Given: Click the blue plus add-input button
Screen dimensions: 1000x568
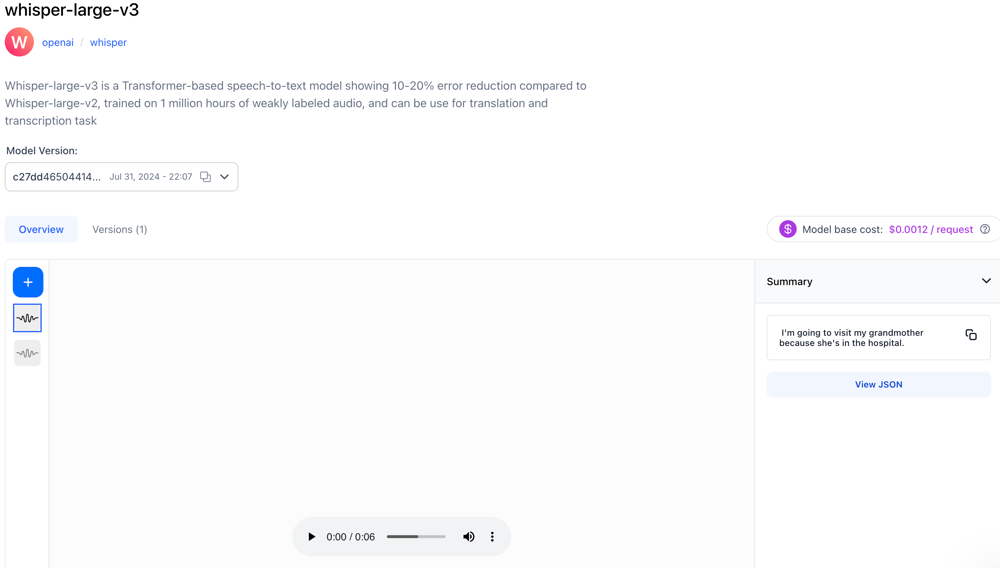Looking at the screenshot, I should click(28, 282).
